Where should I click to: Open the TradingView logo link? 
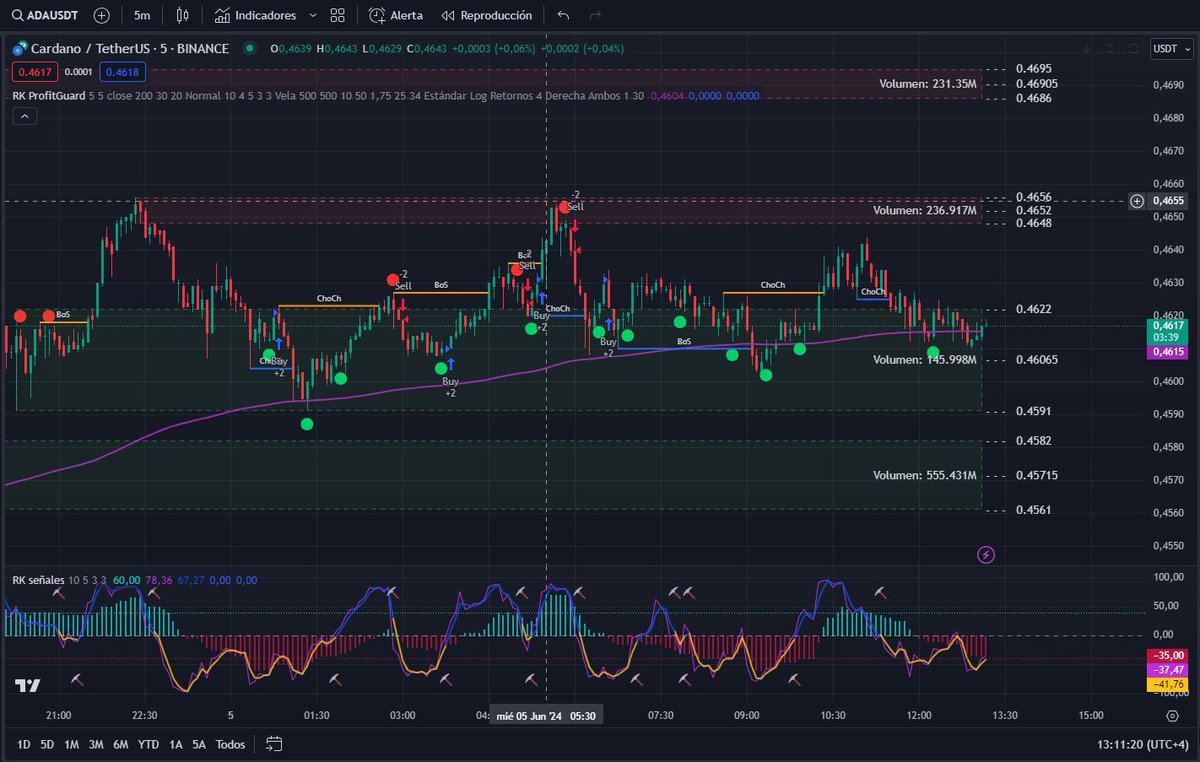coord(28,687)
